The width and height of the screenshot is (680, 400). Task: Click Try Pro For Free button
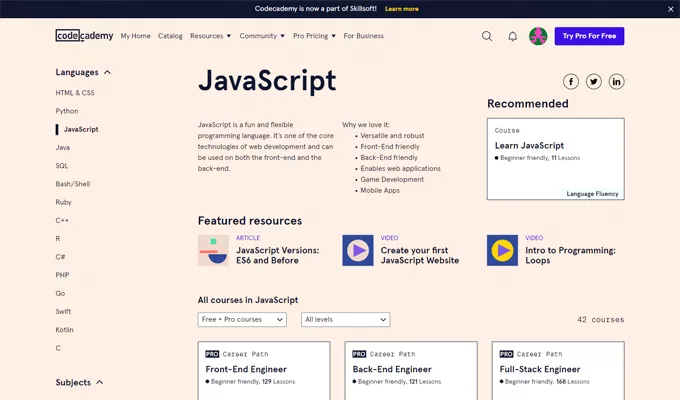pos(589,36)
